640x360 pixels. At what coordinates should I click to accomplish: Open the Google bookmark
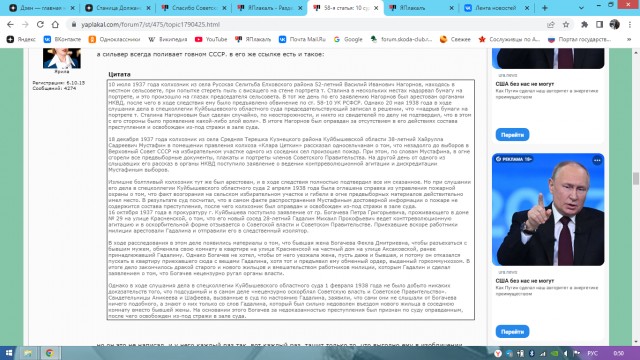348,39
